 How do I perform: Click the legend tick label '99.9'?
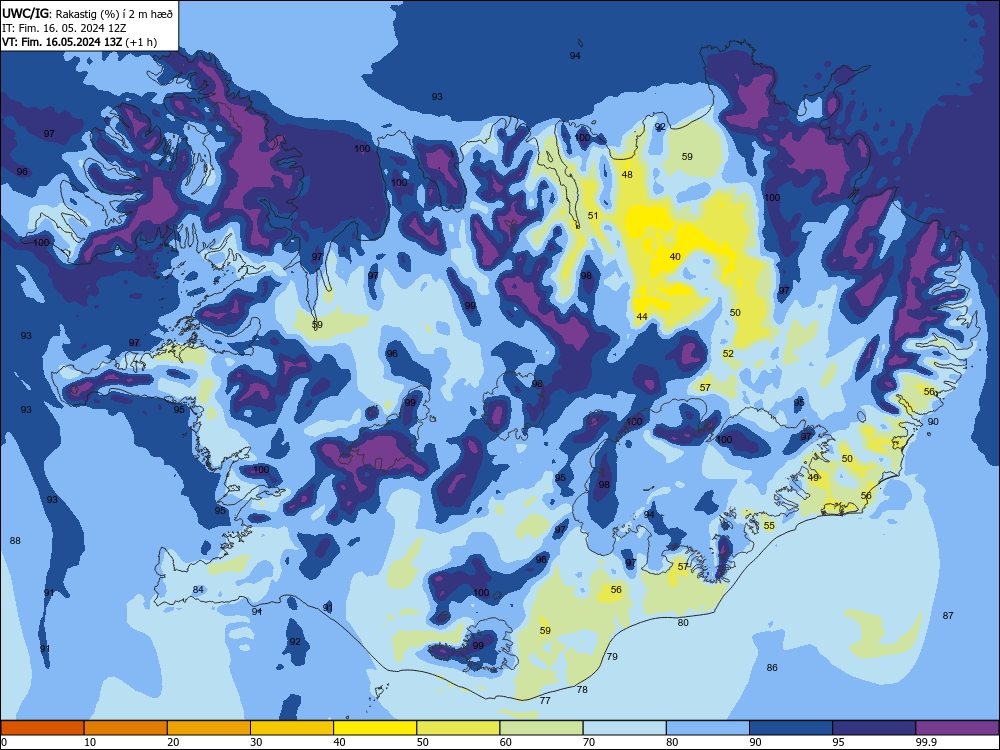tap(925, 742)
